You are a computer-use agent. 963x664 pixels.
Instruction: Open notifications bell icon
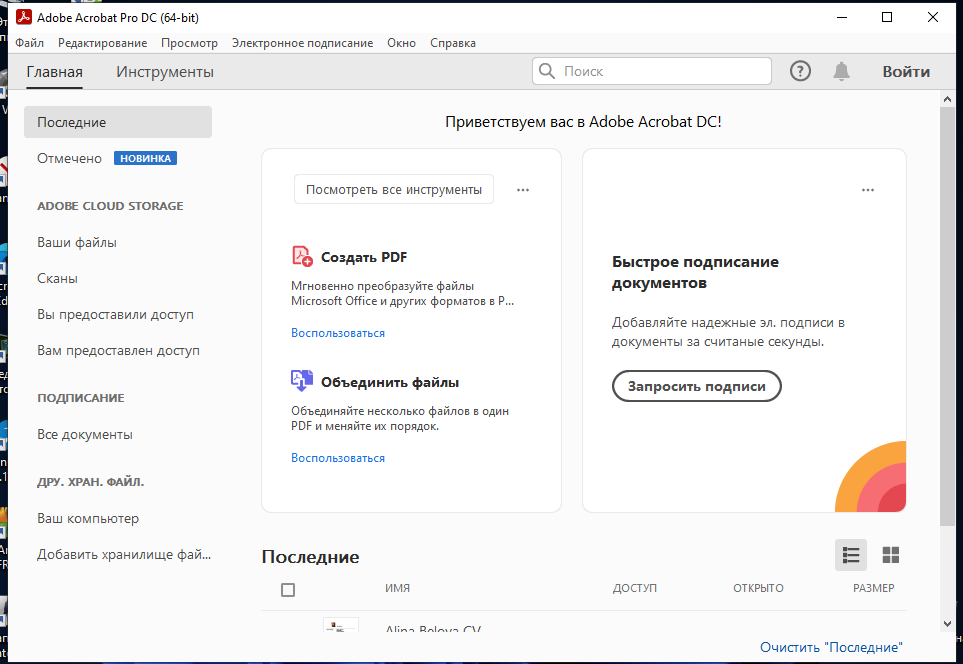(x=841, y=71)
